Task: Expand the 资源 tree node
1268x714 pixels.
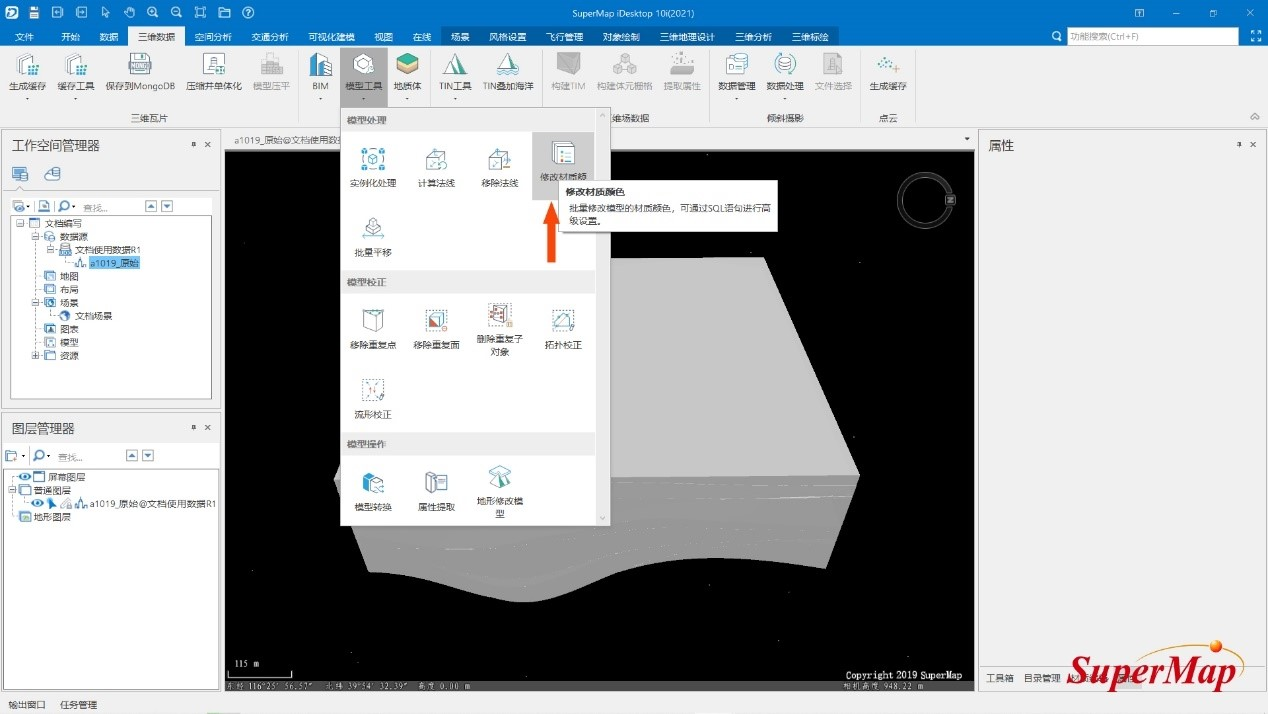Action: pos(36,355)
